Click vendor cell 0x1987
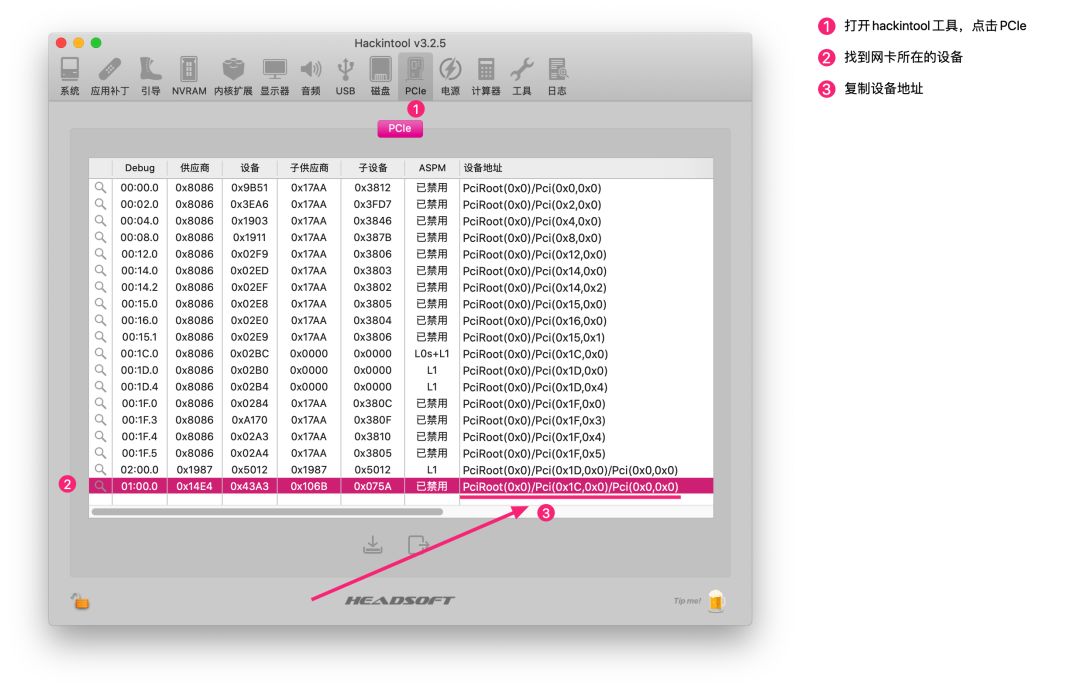 [194, 469]
